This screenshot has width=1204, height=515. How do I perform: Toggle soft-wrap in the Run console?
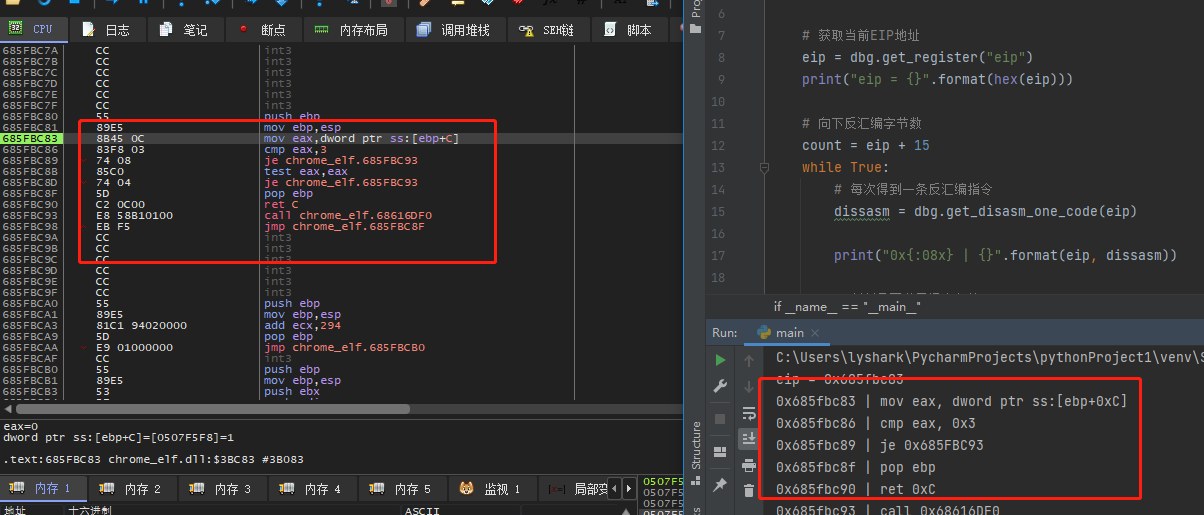748,412
